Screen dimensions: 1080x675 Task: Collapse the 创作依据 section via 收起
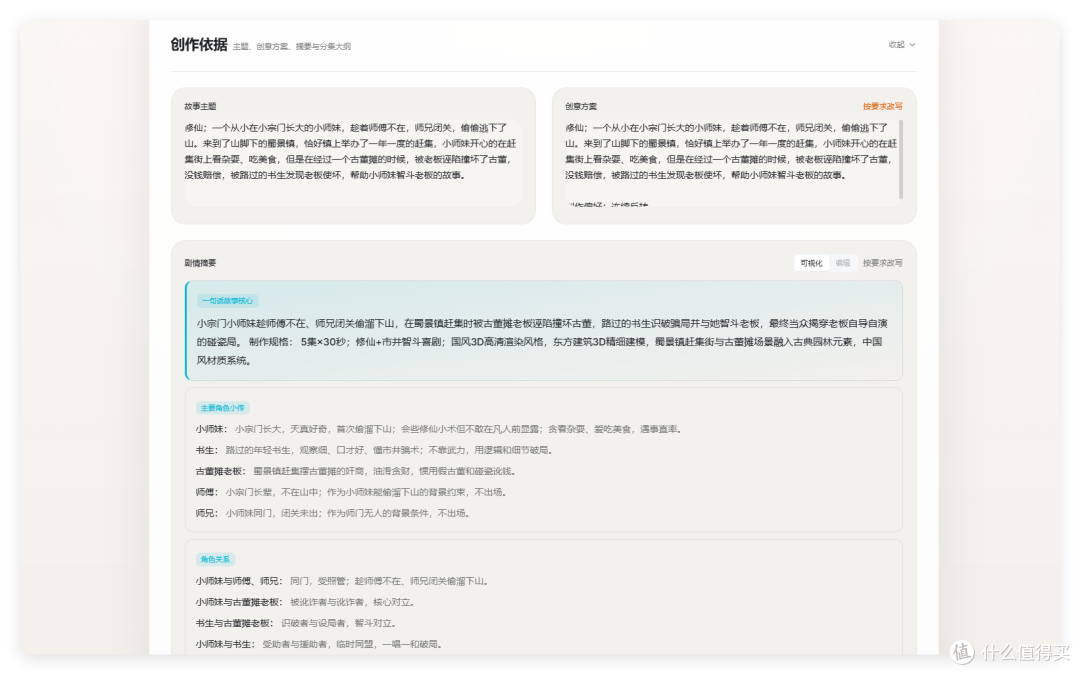tap(902, 45)
